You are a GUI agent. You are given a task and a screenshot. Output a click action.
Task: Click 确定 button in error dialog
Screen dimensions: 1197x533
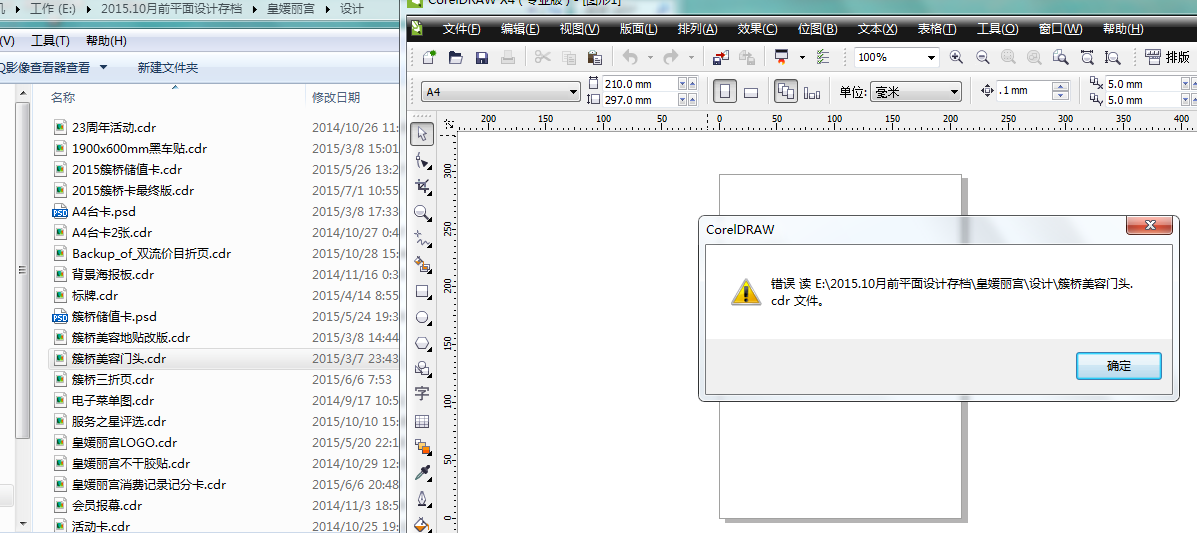click(x=1118, y=366)
